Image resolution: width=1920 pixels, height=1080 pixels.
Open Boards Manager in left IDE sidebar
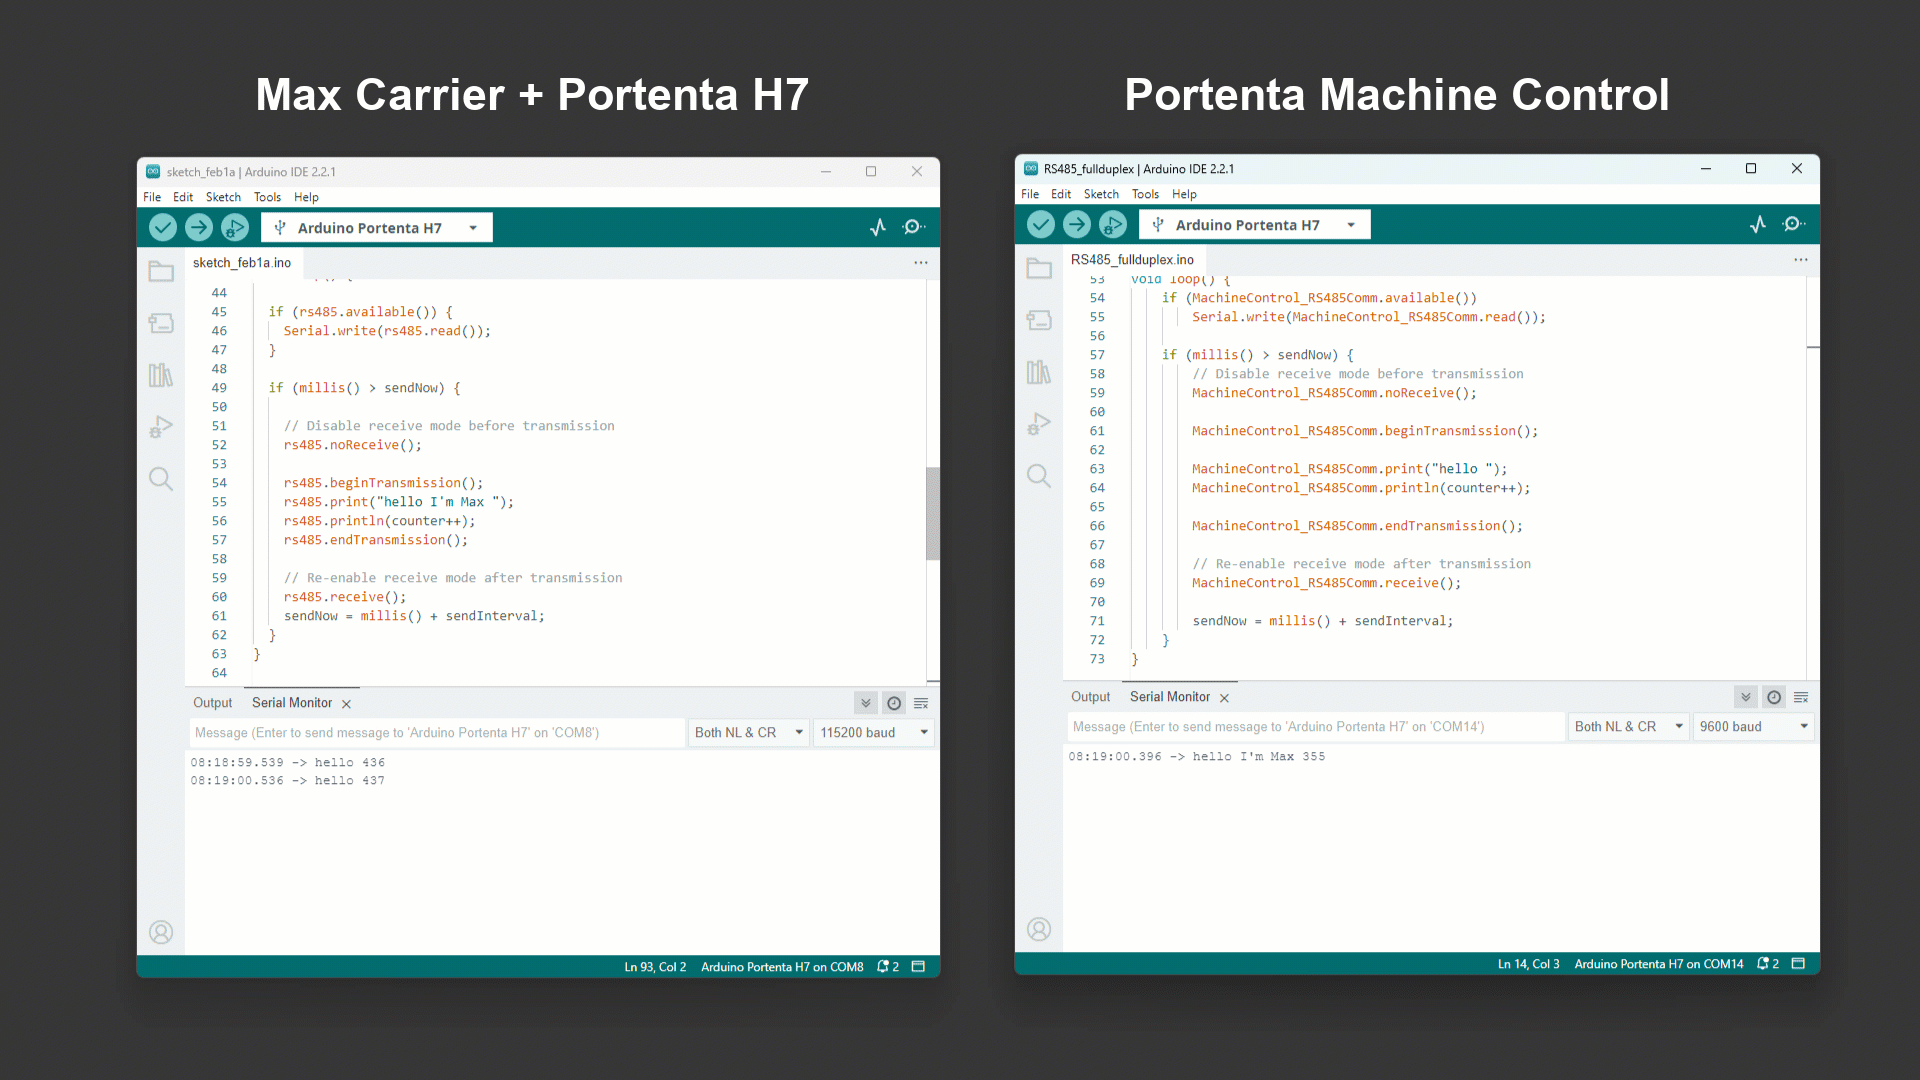pyautogui.click(x=161, y=323)
